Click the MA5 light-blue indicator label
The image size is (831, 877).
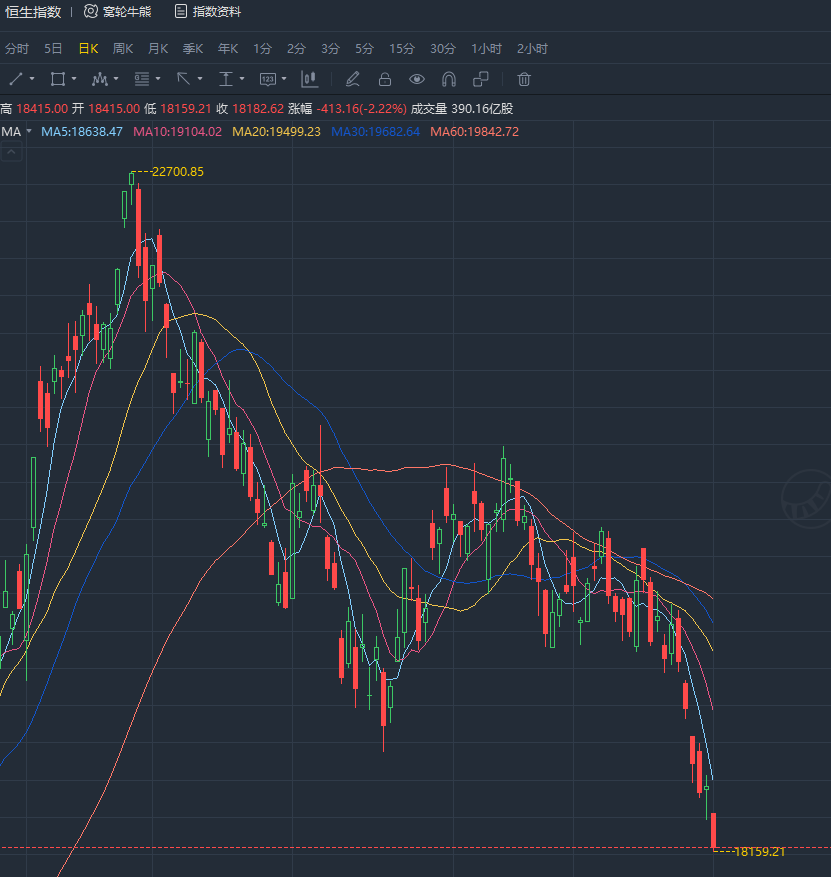pos(82,131)
